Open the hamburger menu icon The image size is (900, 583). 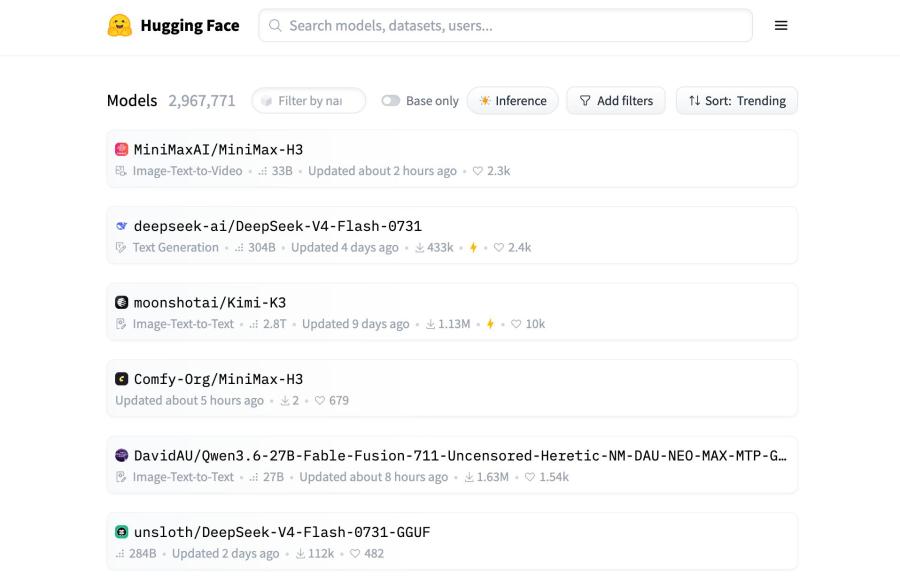pos(781,25)
